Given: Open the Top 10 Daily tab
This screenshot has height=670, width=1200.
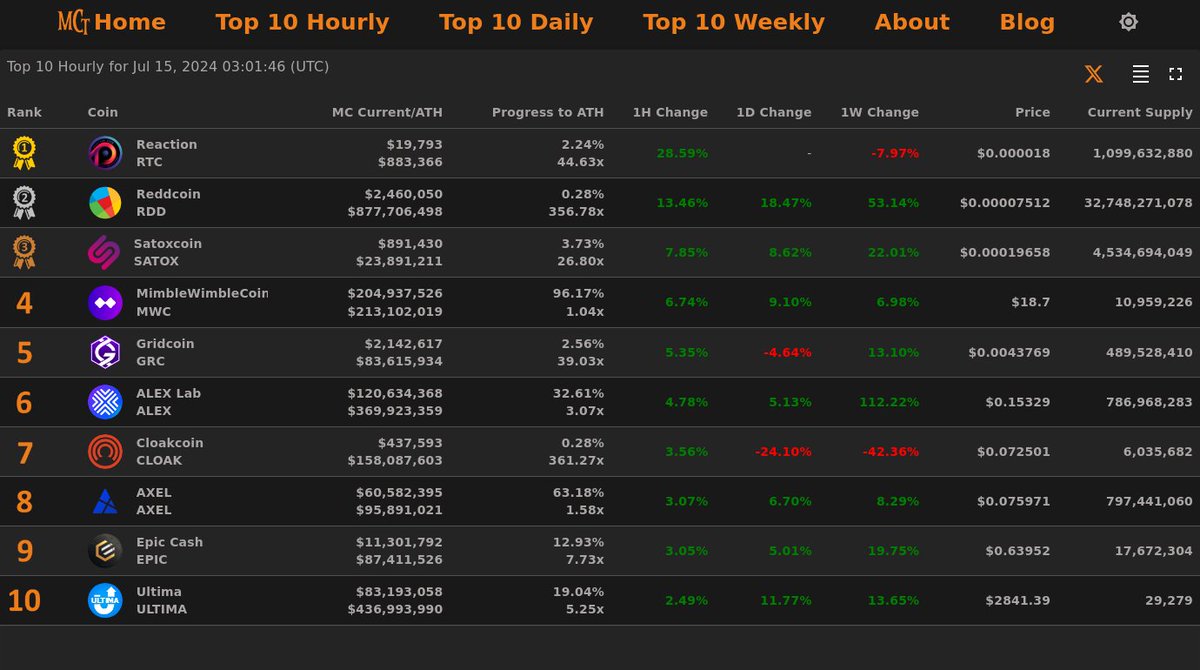Looking at the screenshot, I should click(516, 22).
